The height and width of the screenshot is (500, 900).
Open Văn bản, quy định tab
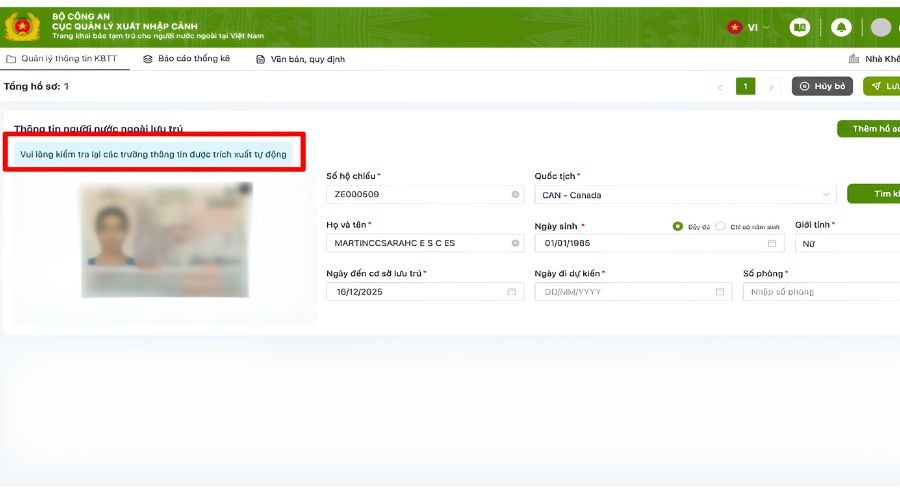pyautogui.click(x=300, y=59)
